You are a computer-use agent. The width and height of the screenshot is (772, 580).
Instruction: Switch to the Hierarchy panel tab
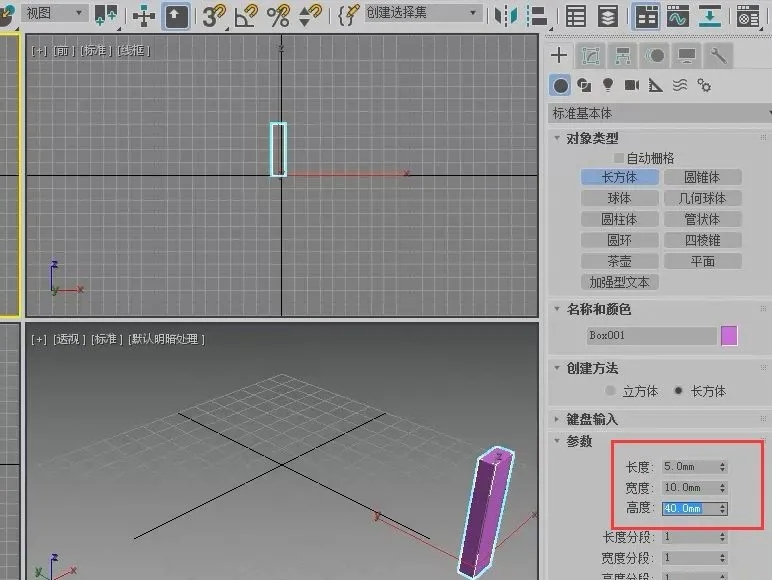622,56
